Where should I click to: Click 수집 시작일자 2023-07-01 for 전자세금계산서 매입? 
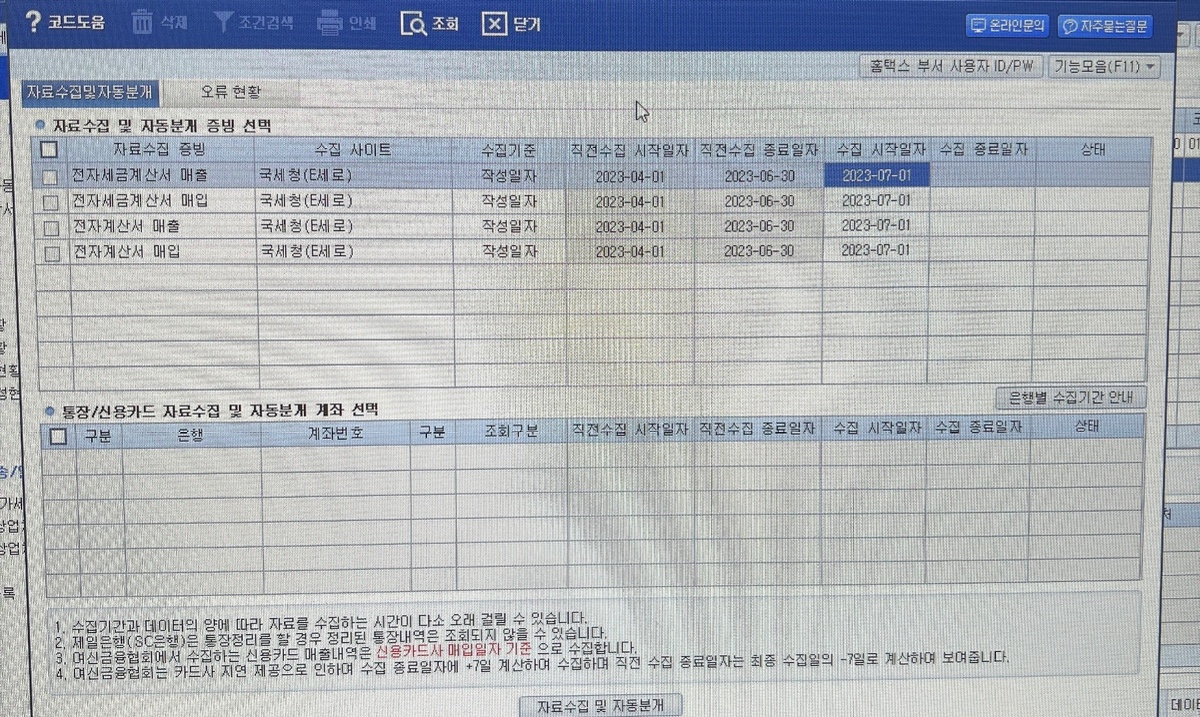click(x=876, y=200)
